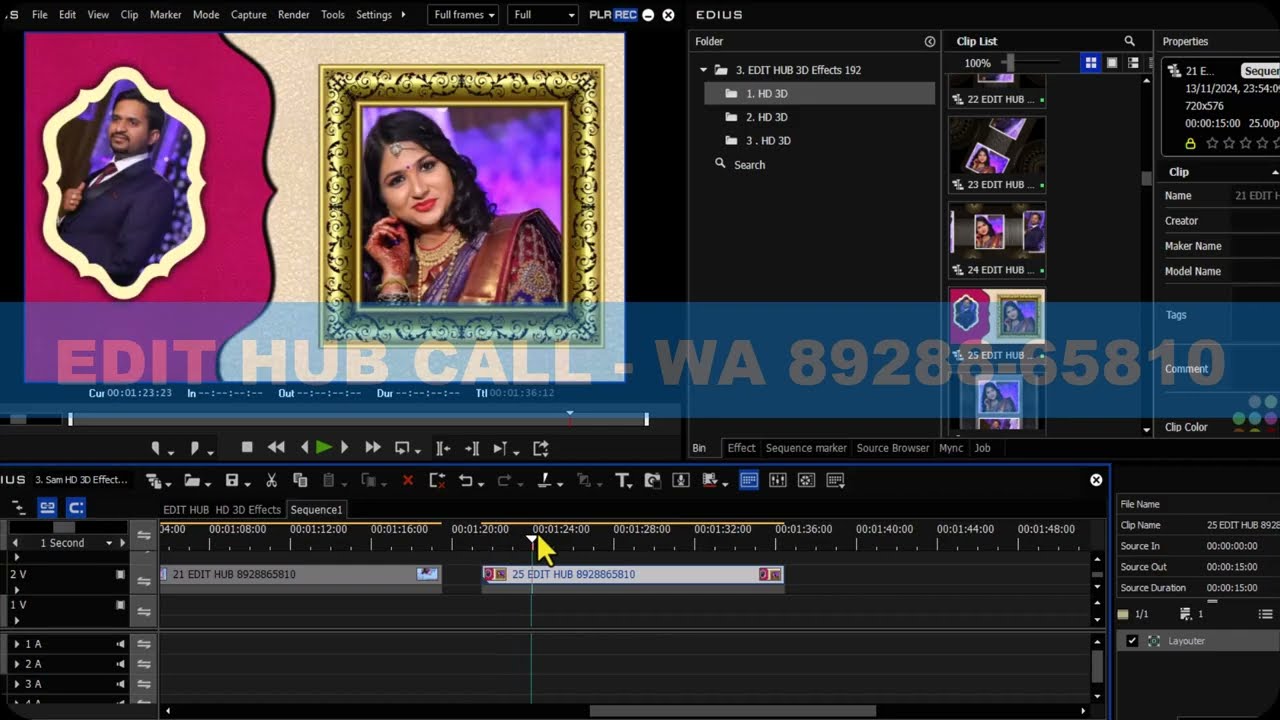The width and height of the screenshot is (1280, 720).
Task: Collapse the folder 3. EDIT HUB 3D Effects 192
Action: point(704,70)
